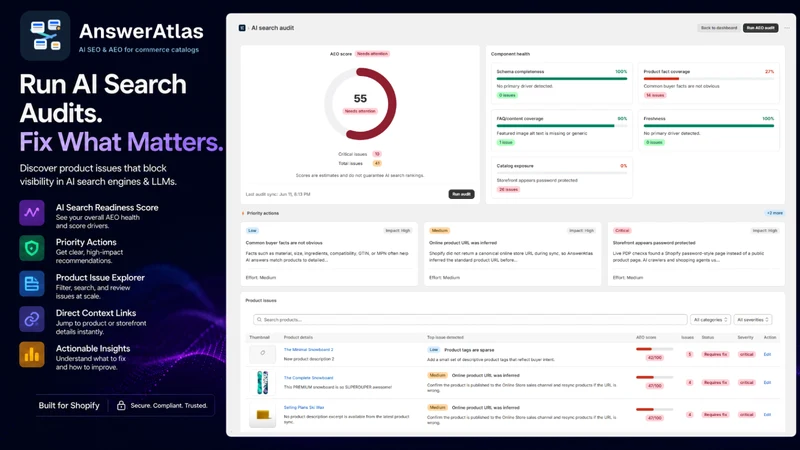Click the Severity column header
Screen dimensions: 800x450
pyautogui.click(x=745, y=337)
